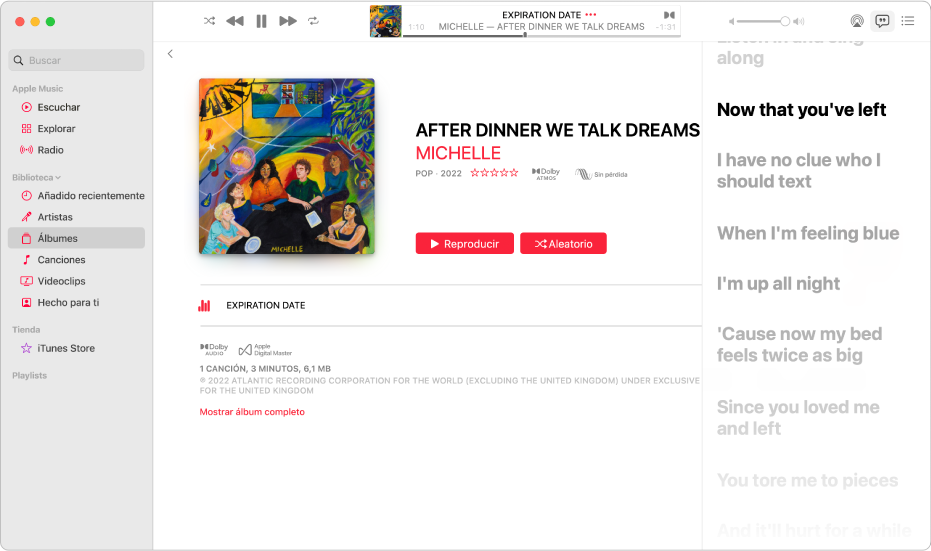Go to previous track
The image size is (931, 551).
[x=235, y=21]
